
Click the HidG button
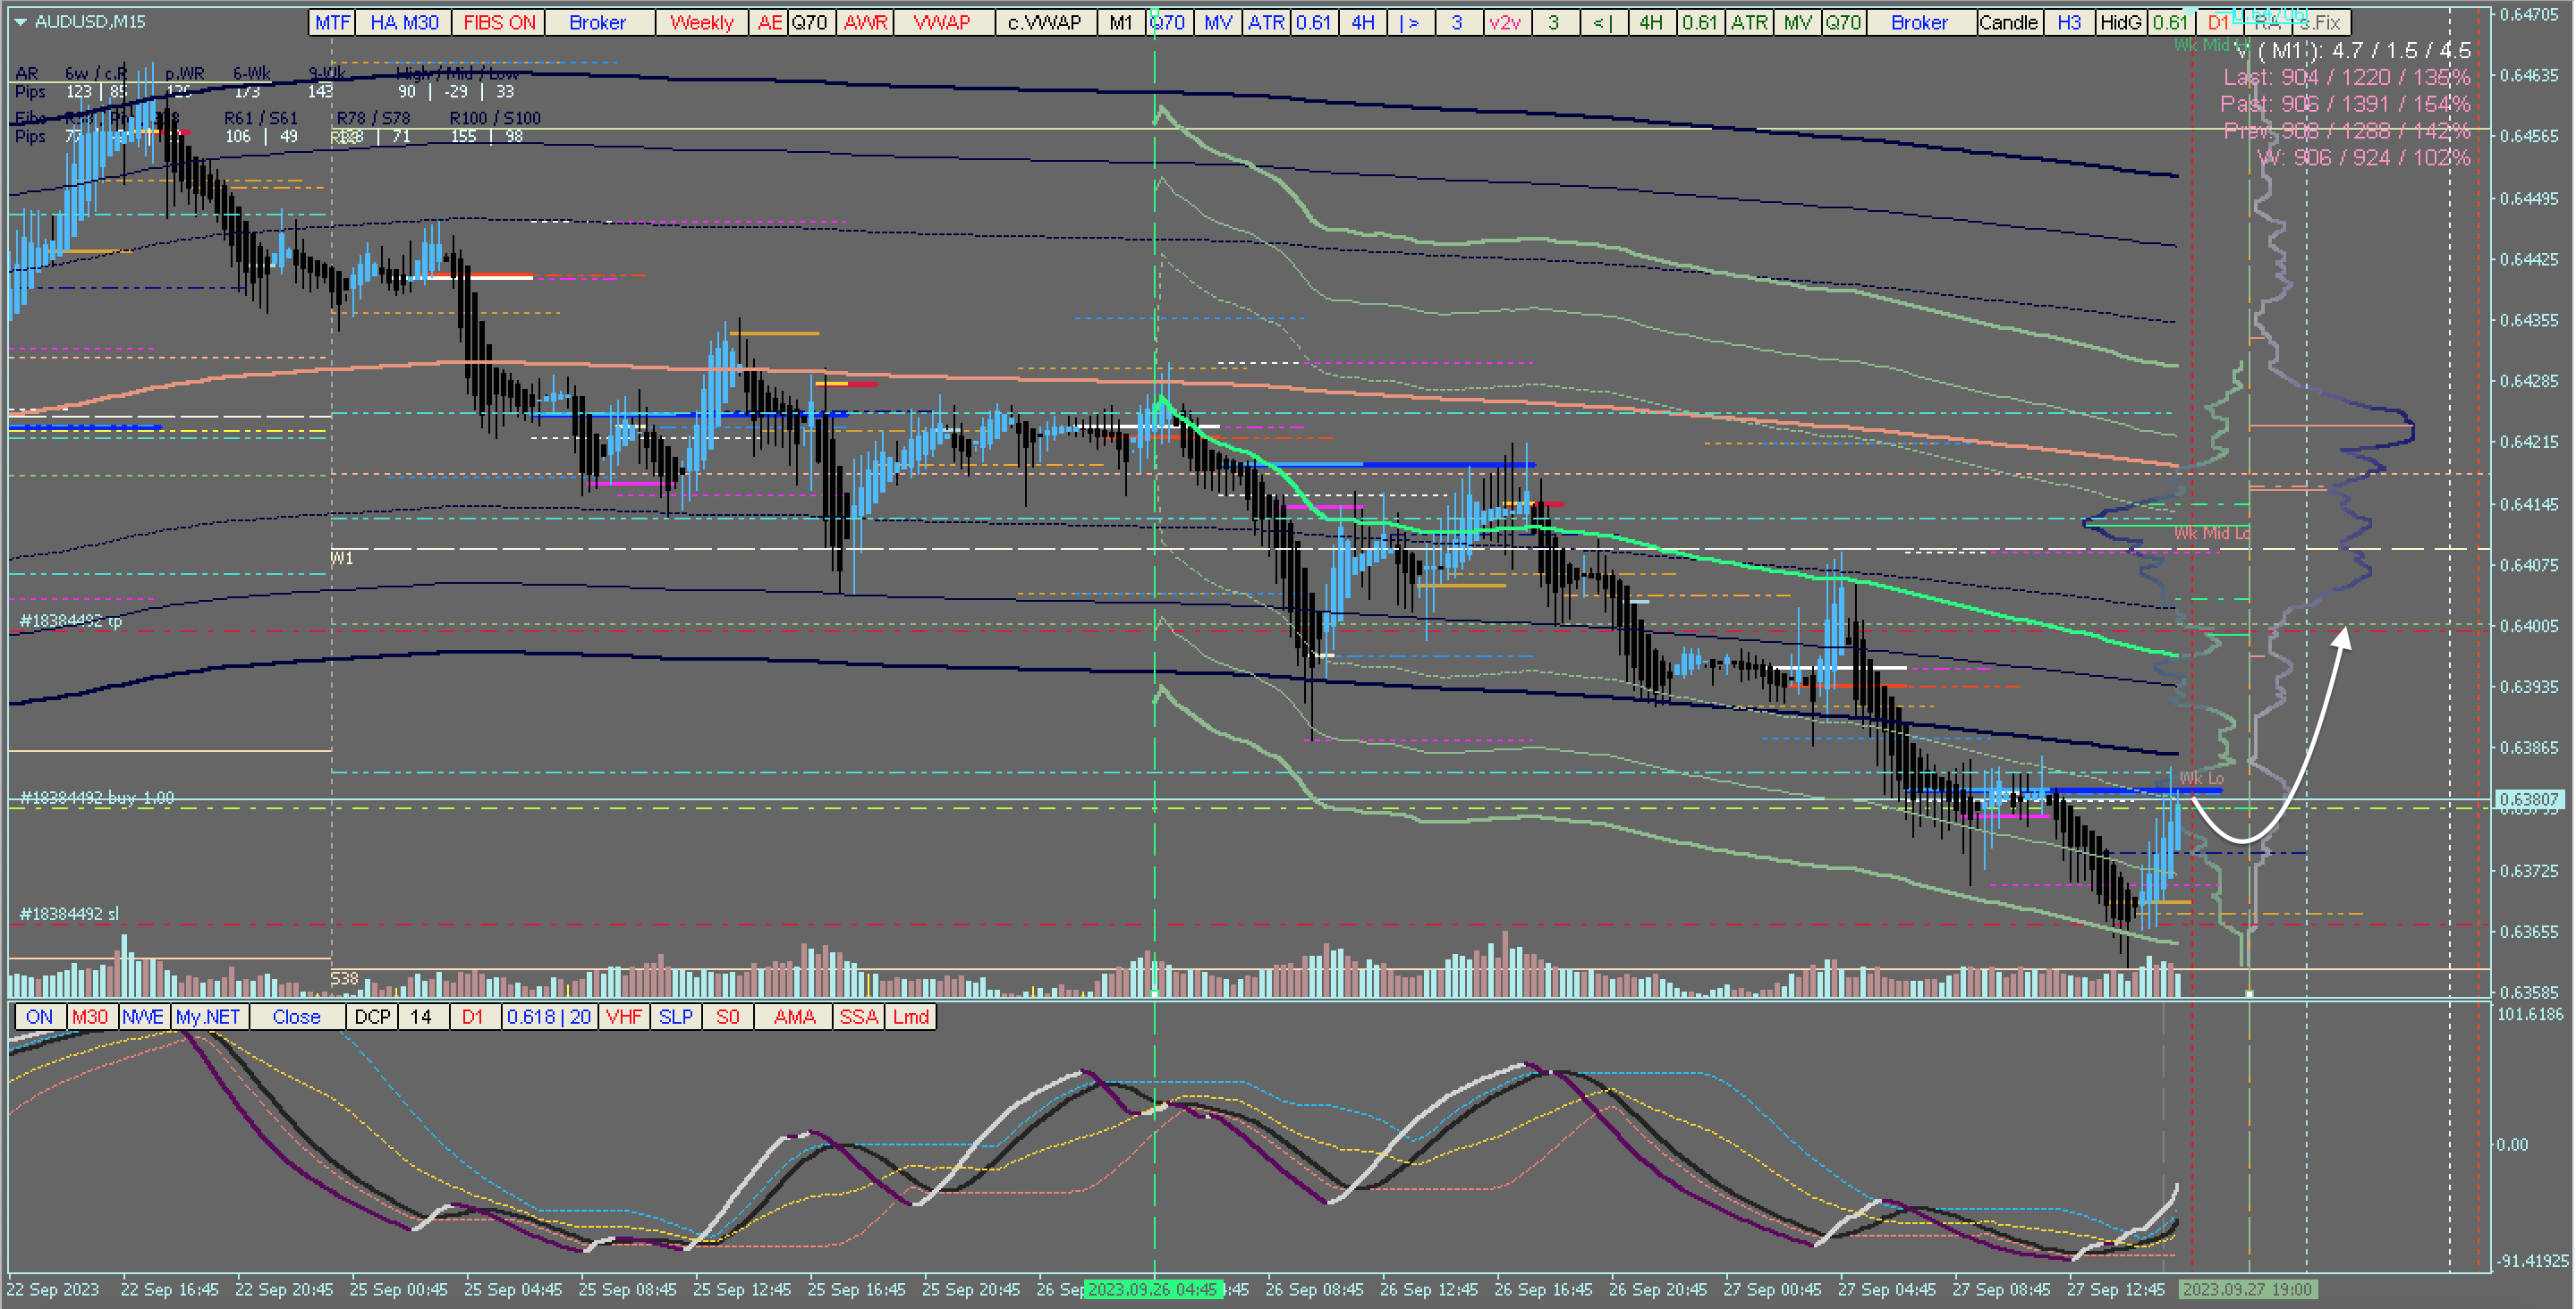[x=2120, y=22]
